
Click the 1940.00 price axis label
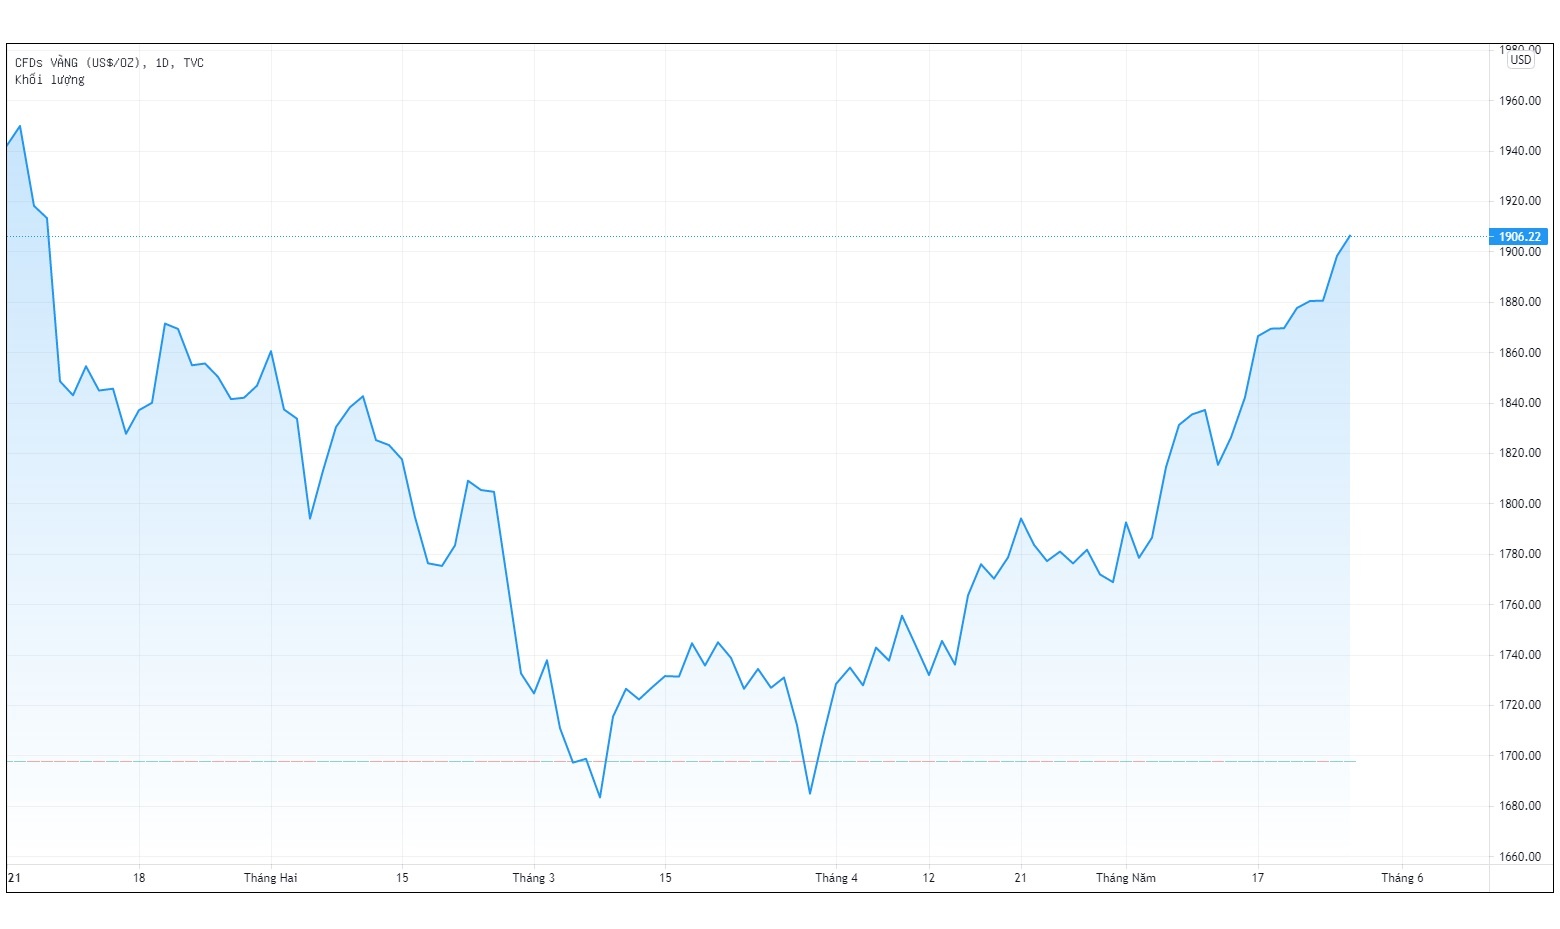pos(1519,151)
